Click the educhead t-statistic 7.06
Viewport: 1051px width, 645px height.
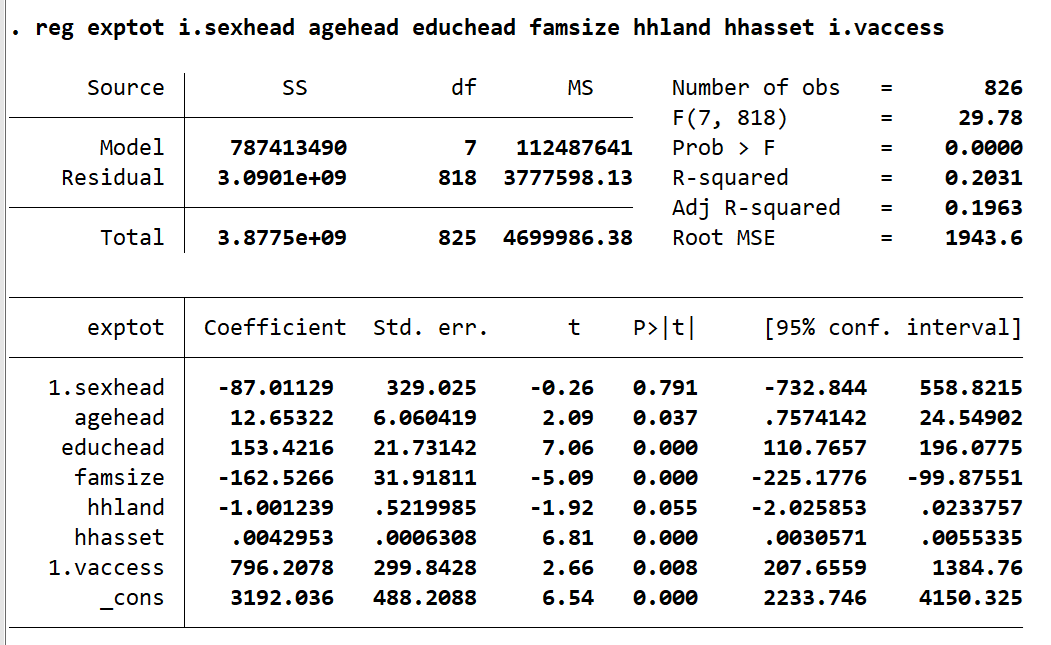[x=574, y=448]
